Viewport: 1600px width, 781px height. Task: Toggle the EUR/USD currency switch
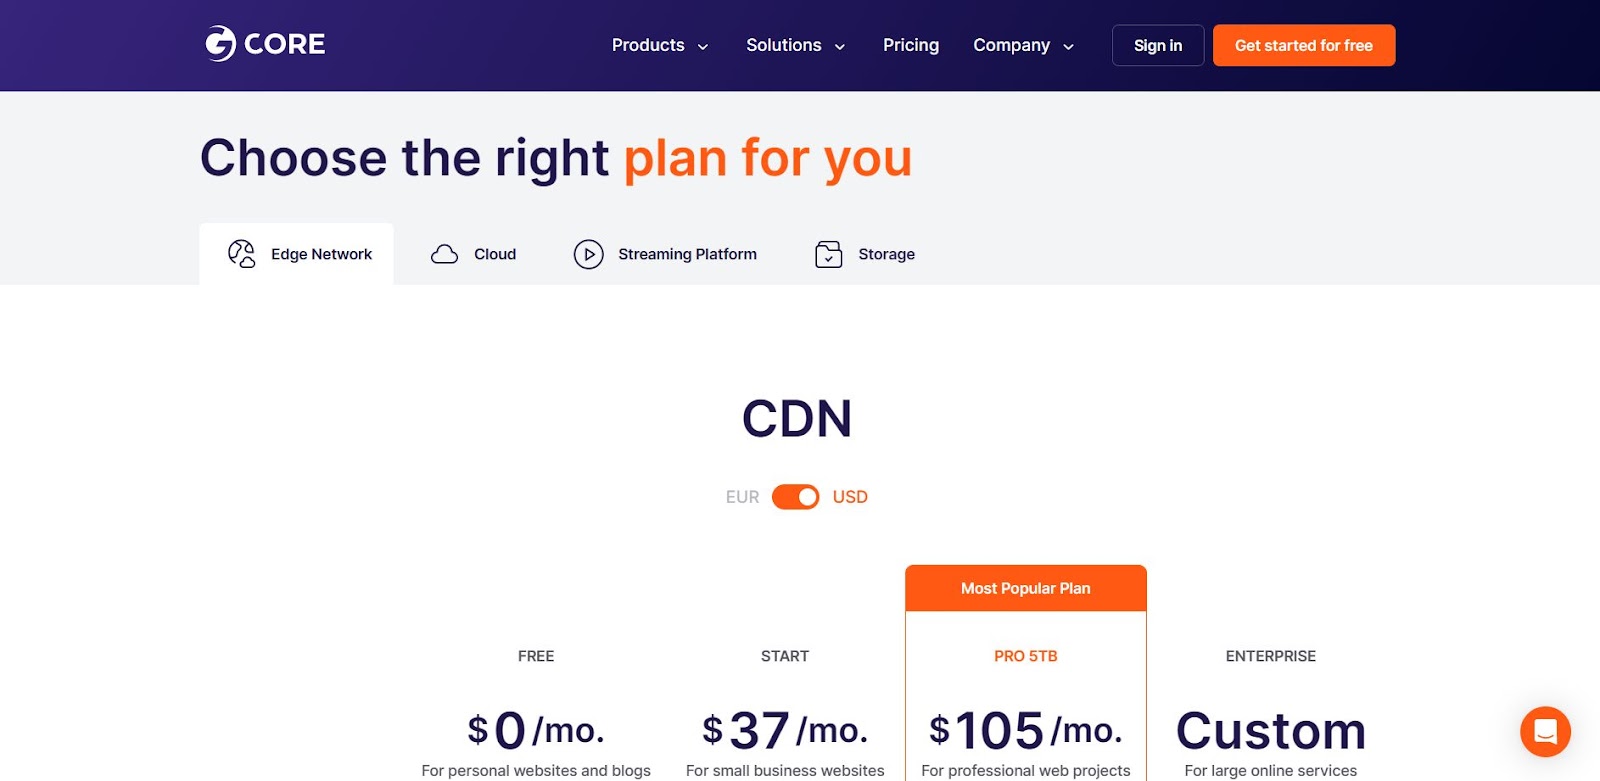pyautogui.click(x=795, y=497)
